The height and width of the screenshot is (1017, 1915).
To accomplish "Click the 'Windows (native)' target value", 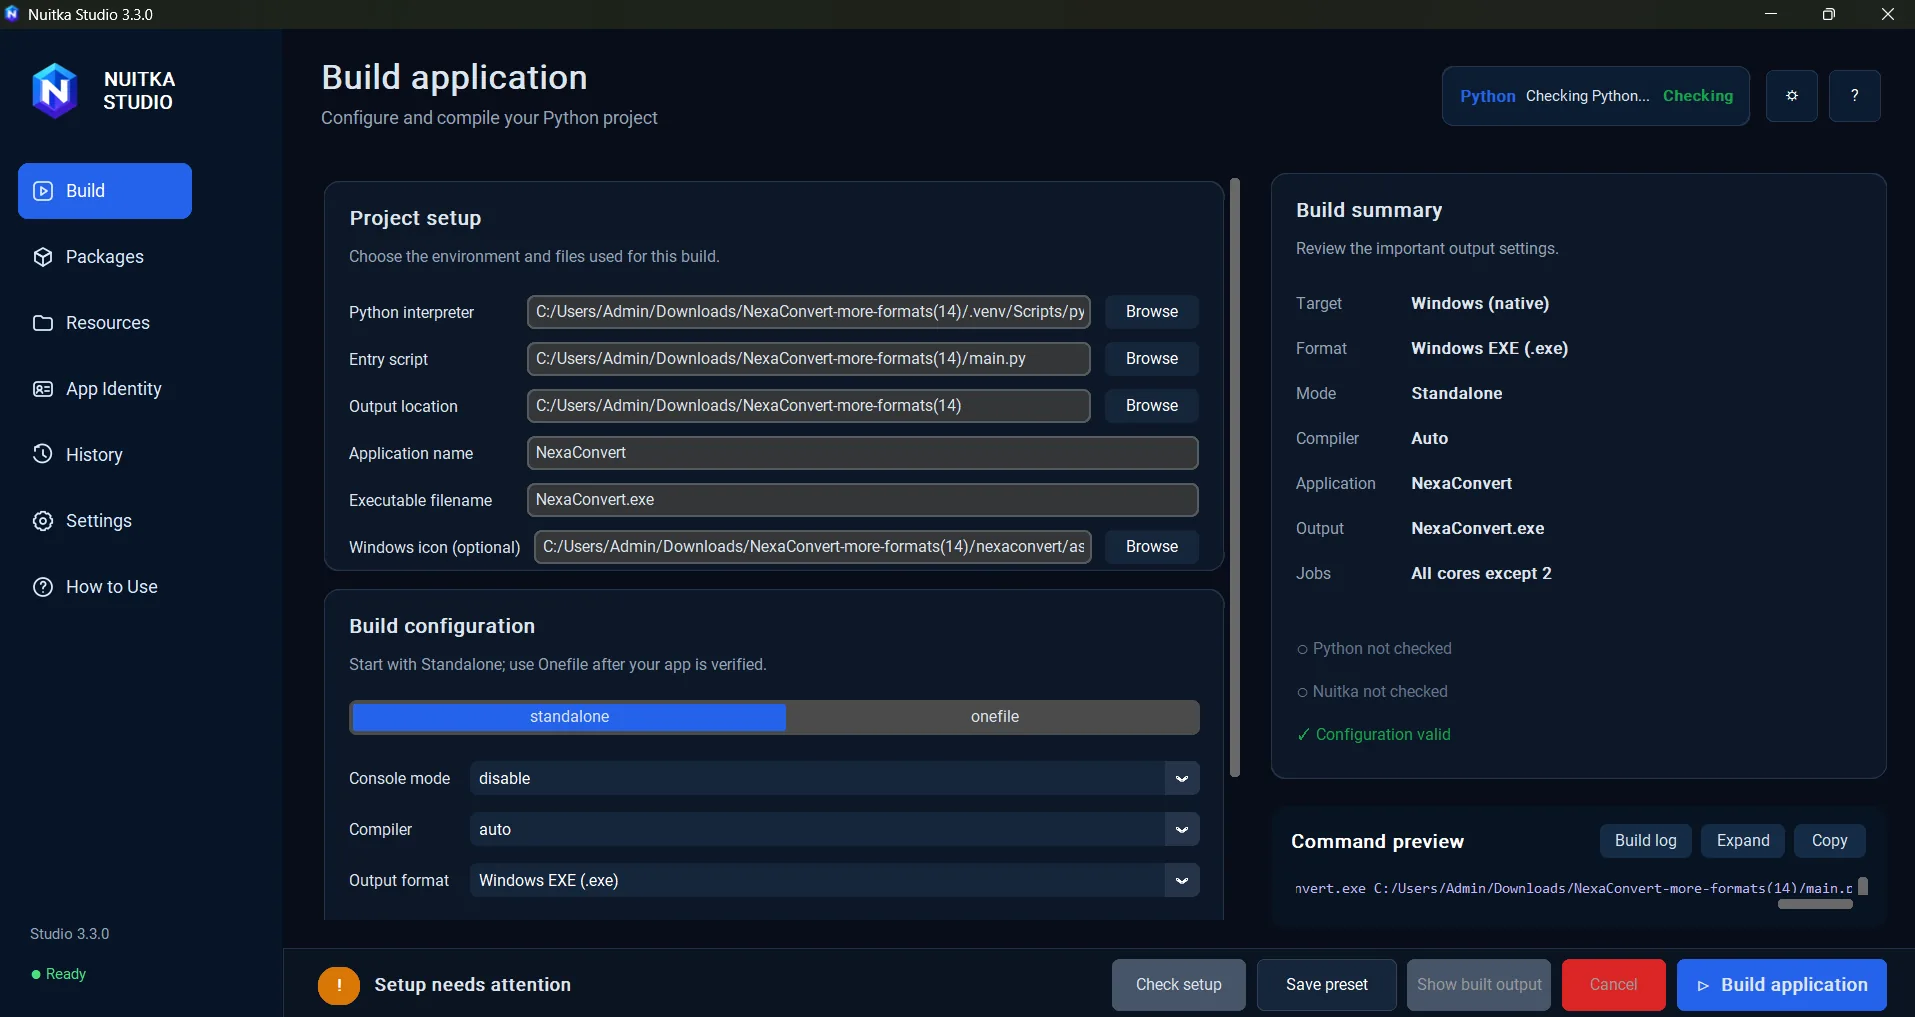I will [1480, 304].
